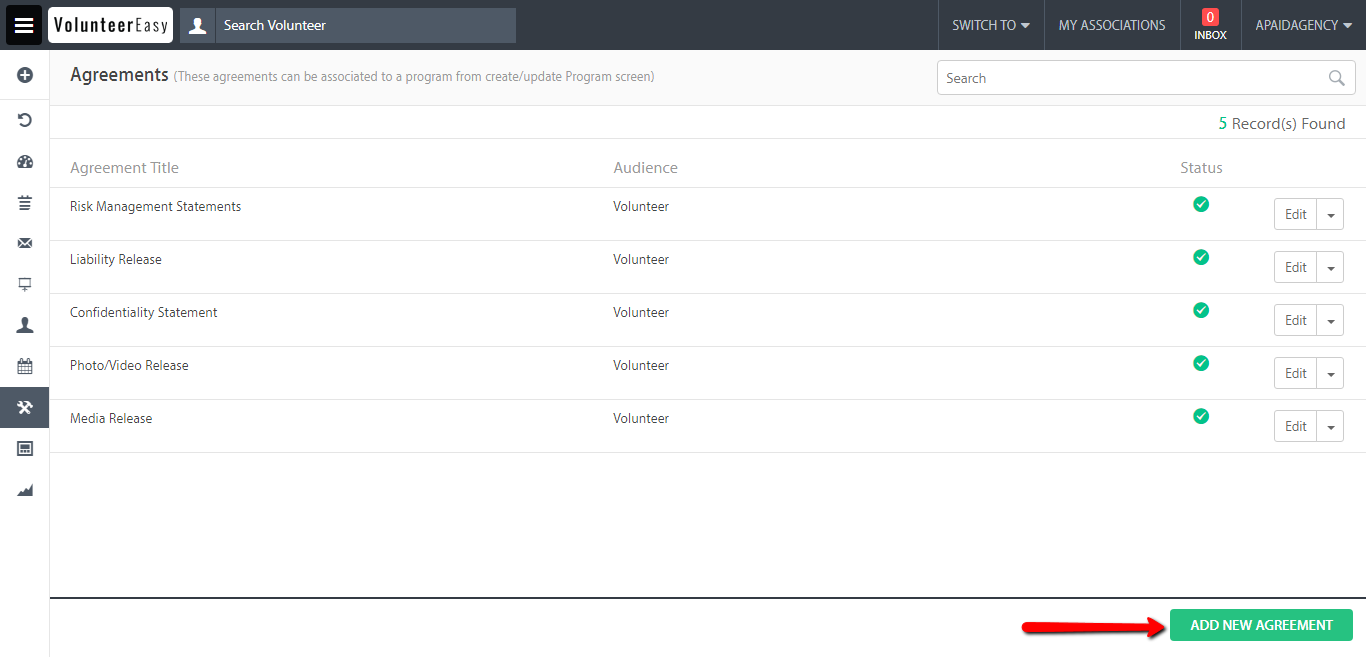
Task: Click the circular-arrow history icon in sidebar
Action: click(25, 120)
